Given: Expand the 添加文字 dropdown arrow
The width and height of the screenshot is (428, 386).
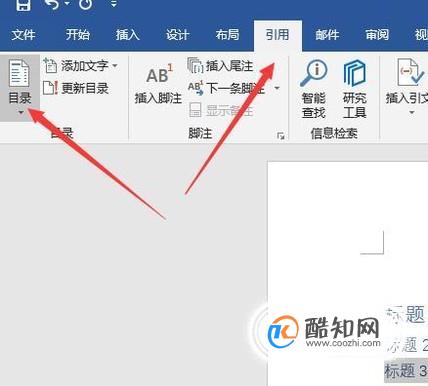Looking at the screenshot, I should (x=115, y=66).
